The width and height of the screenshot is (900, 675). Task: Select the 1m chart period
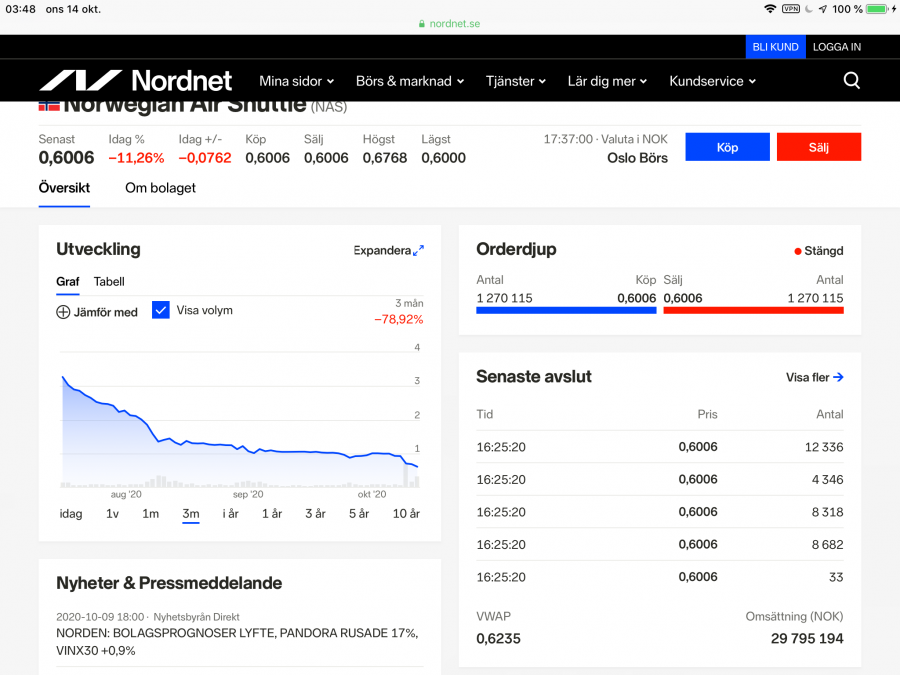click(150, 514)
